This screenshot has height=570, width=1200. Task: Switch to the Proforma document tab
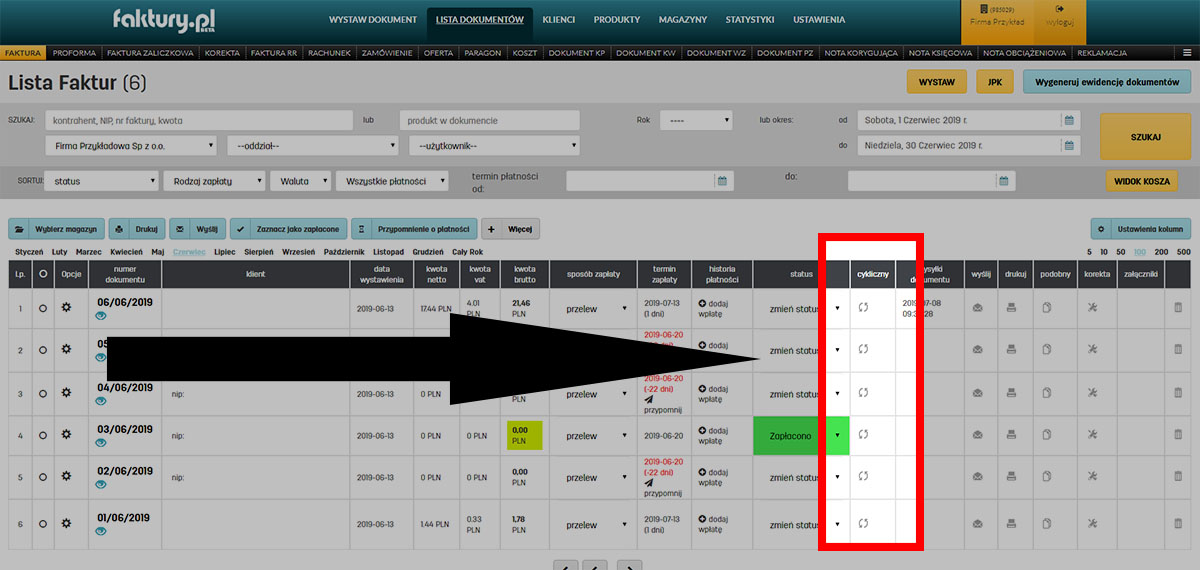coord(74,52)
